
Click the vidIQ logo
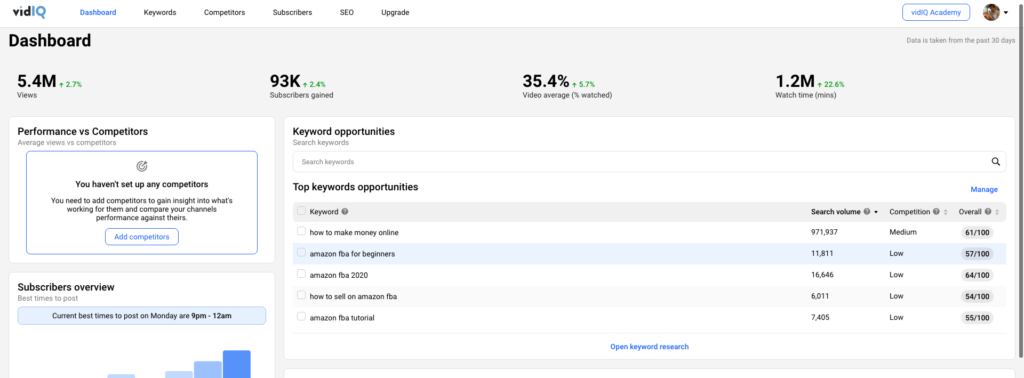(x=29, y=12)
